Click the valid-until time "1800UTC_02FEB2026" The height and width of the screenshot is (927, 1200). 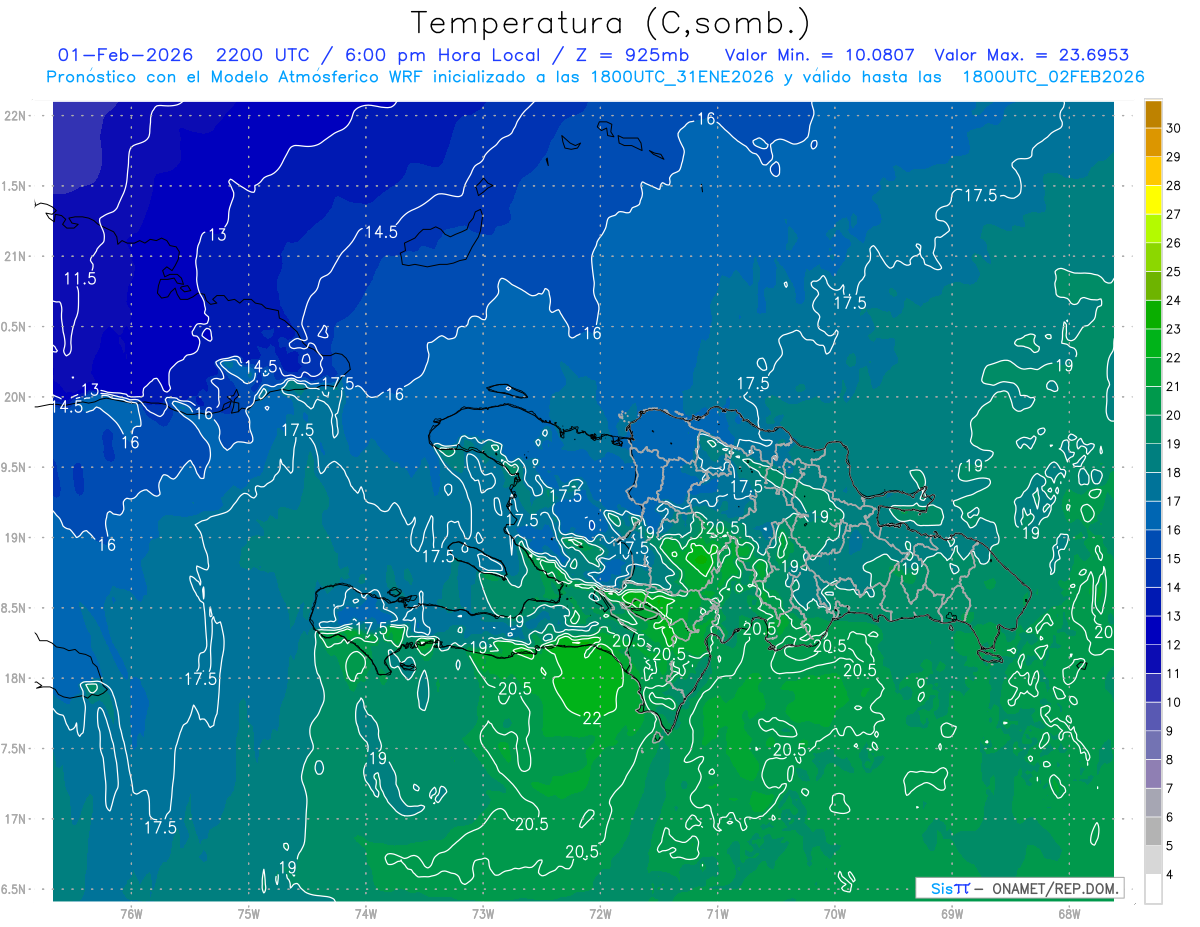(1053, 77)
